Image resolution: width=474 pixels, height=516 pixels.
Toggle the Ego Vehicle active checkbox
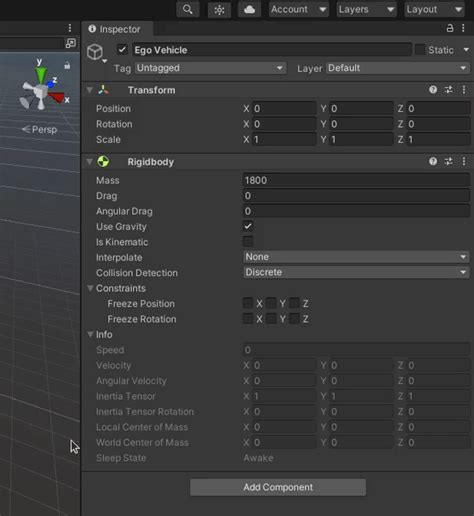(122, 50)
